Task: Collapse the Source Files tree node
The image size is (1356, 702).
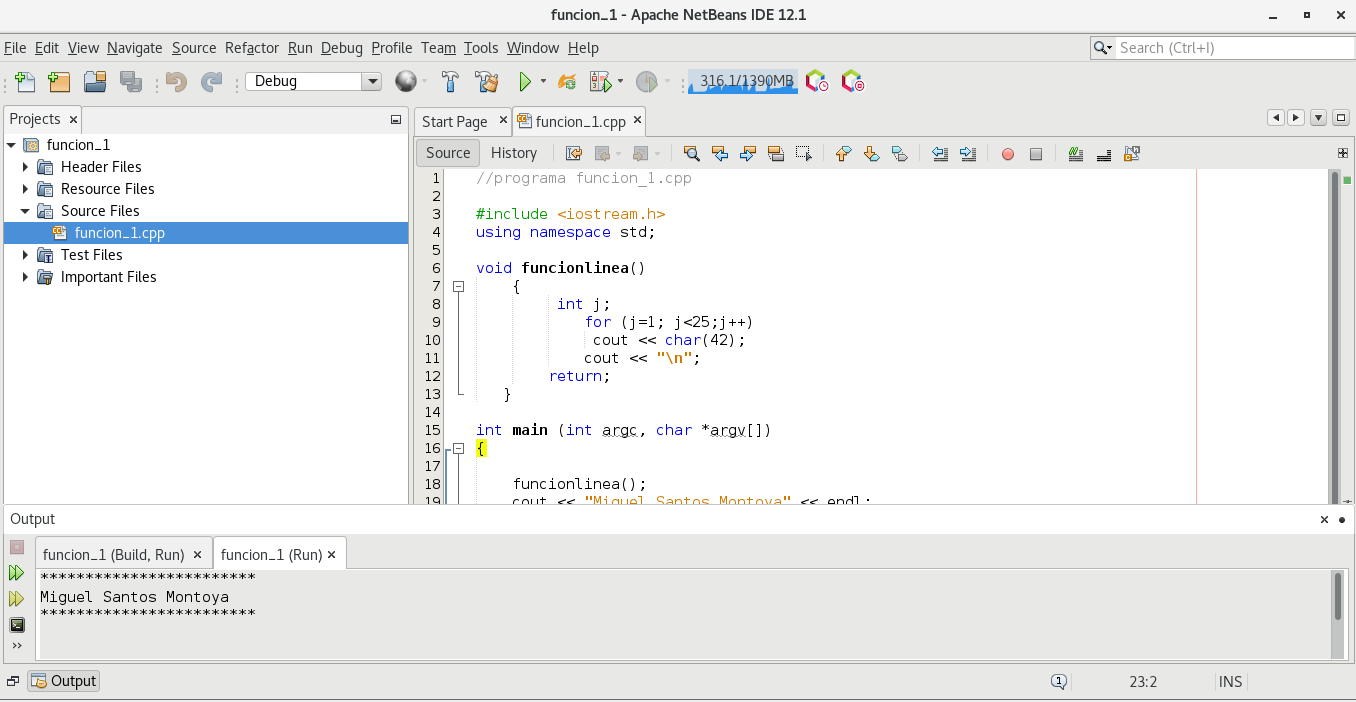Action: click(25, 211)
